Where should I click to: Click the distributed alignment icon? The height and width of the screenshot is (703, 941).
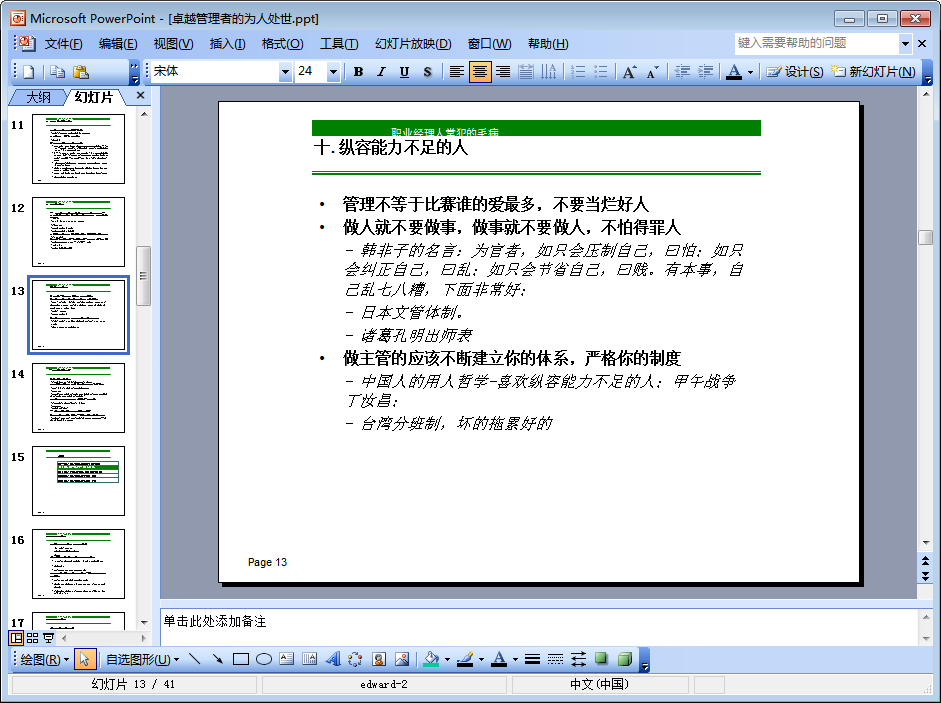coord(526,72)
